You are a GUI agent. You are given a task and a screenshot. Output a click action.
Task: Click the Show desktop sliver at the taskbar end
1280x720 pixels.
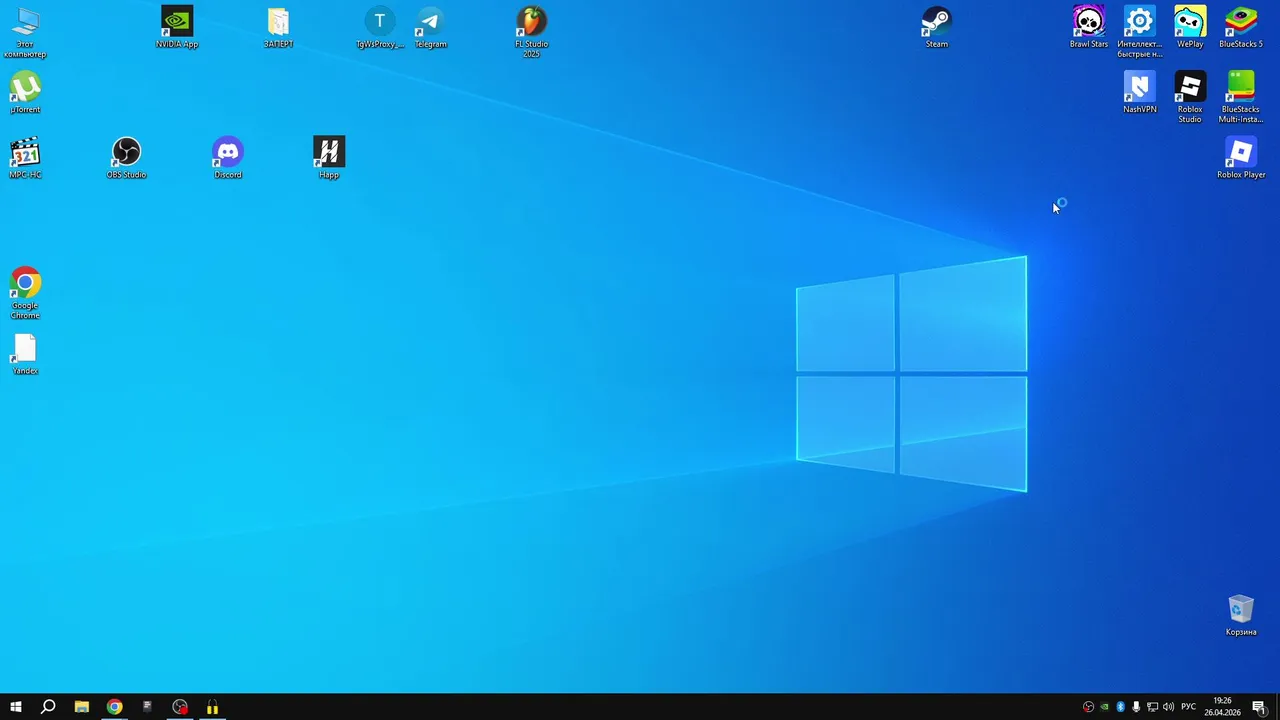coord(1277,707)
